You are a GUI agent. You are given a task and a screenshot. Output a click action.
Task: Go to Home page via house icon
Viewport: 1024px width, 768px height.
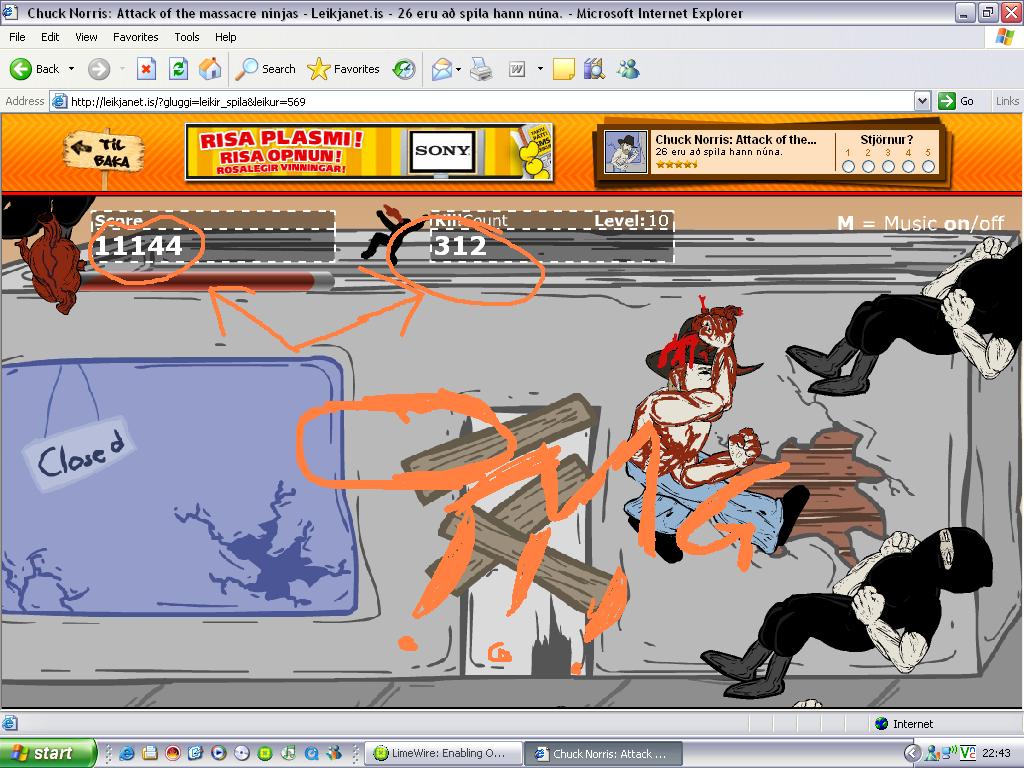pos(210,69)
